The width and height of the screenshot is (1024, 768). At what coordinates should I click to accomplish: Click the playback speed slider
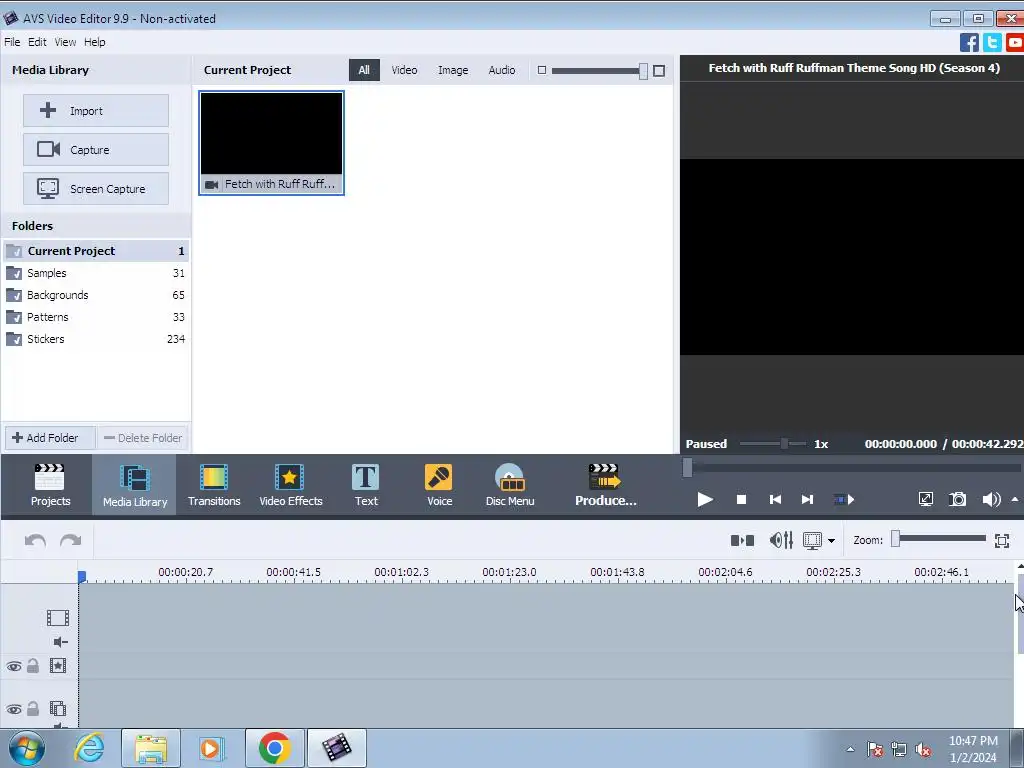pos(773,443)
